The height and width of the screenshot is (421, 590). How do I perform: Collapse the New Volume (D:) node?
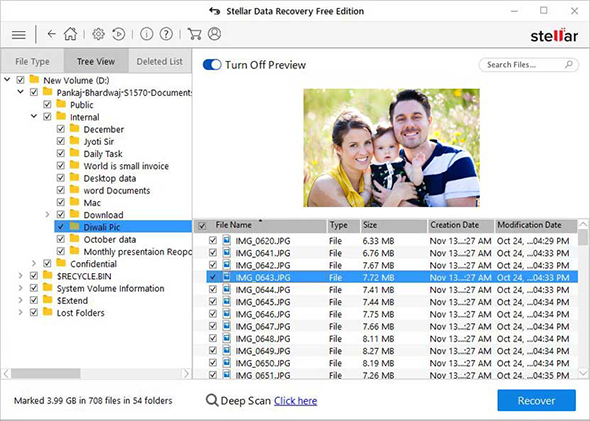(7, 79)
